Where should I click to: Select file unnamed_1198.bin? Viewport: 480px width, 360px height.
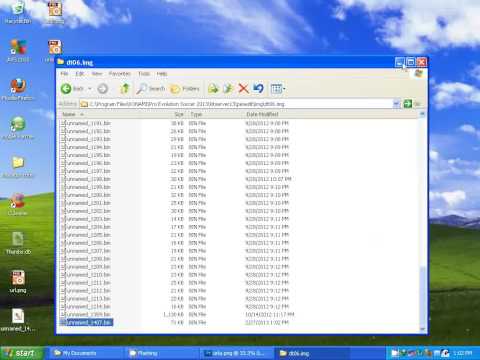(x=86, y=179)
